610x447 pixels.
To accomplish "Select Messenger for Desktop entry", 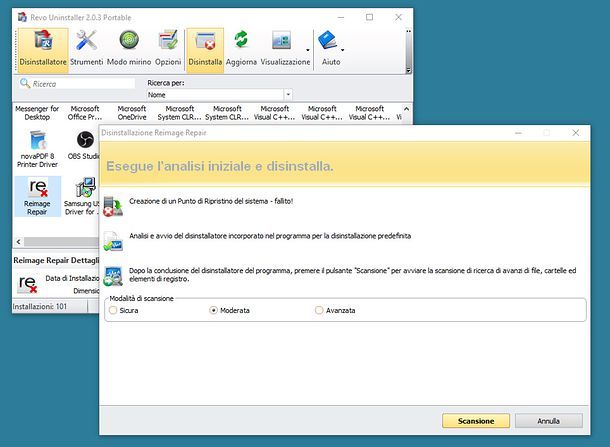I will [37, 113].
